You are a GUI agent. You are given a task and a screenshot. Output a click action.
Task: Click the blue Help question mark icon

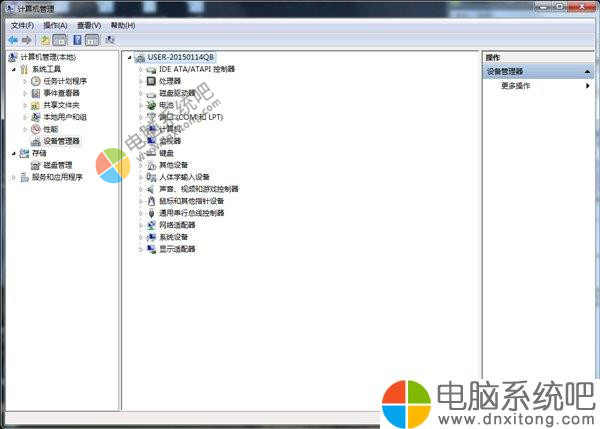coord(77,40)
